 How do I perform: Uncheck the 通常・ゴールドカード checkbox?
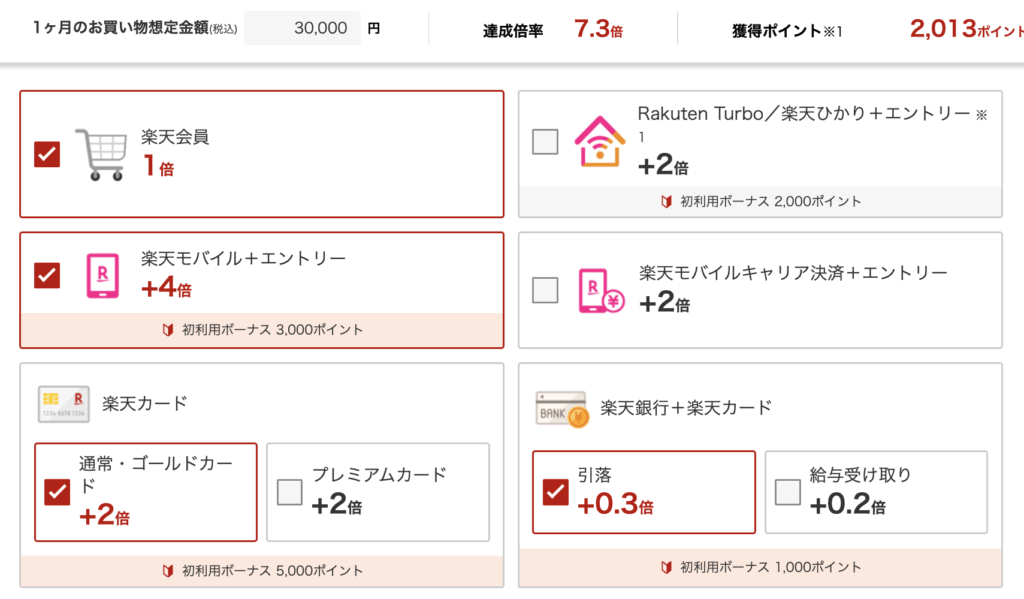pyautogui.click(x=57, y=492)
